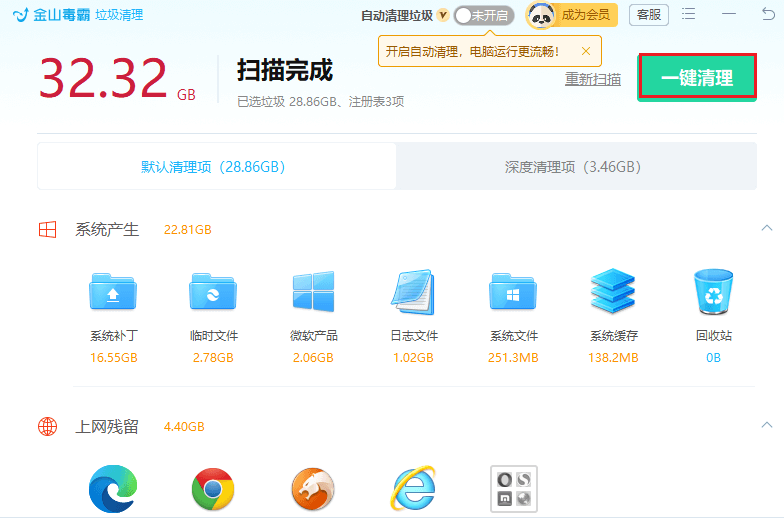This screenshot has width=784, height=520.
Task: Open the hamburger menu icon
Action: [x=688, y=14]
